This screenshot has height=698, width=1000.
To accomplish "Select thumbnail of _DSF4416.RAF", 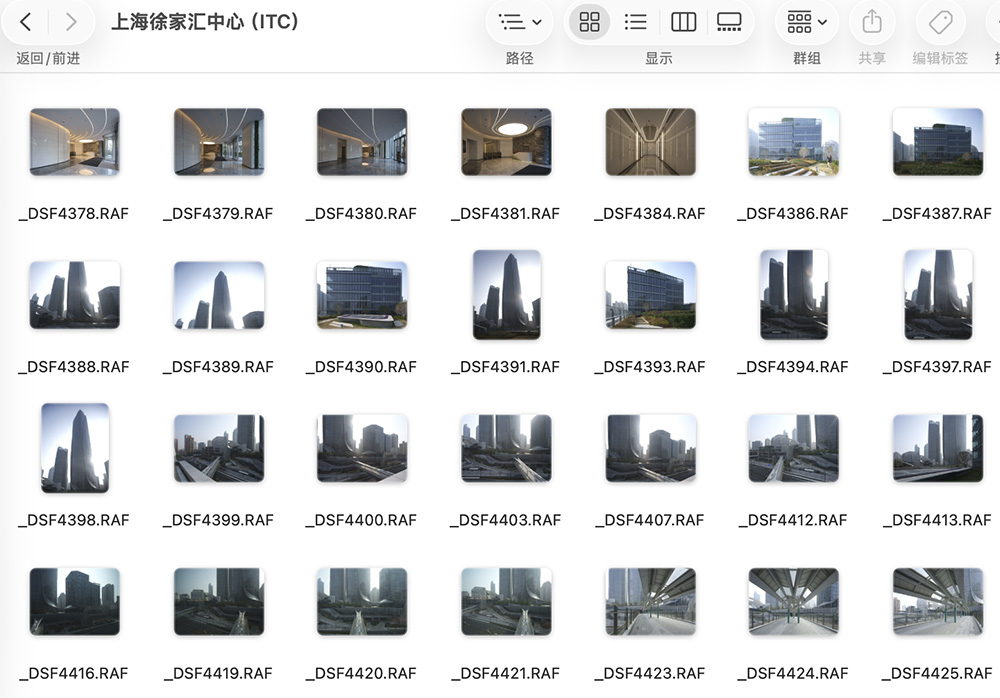I will pyautogui.click(x=75, y=601).
